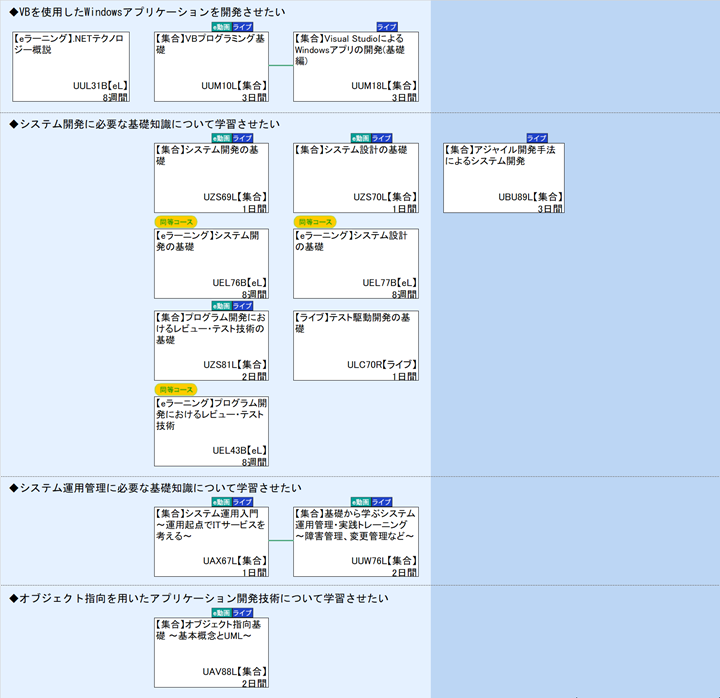720x698 pixels.
Task: Click ライブ badge above システム運用入門 course
Action: click(x=242, y=501)
